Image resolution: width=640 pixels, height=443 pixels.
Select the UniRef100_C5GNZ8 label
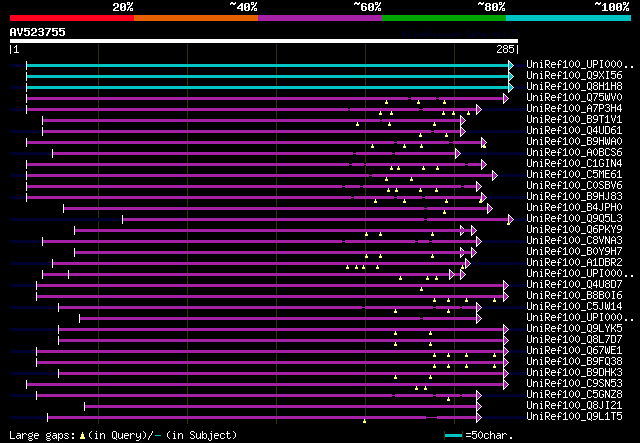click(574, 395)
